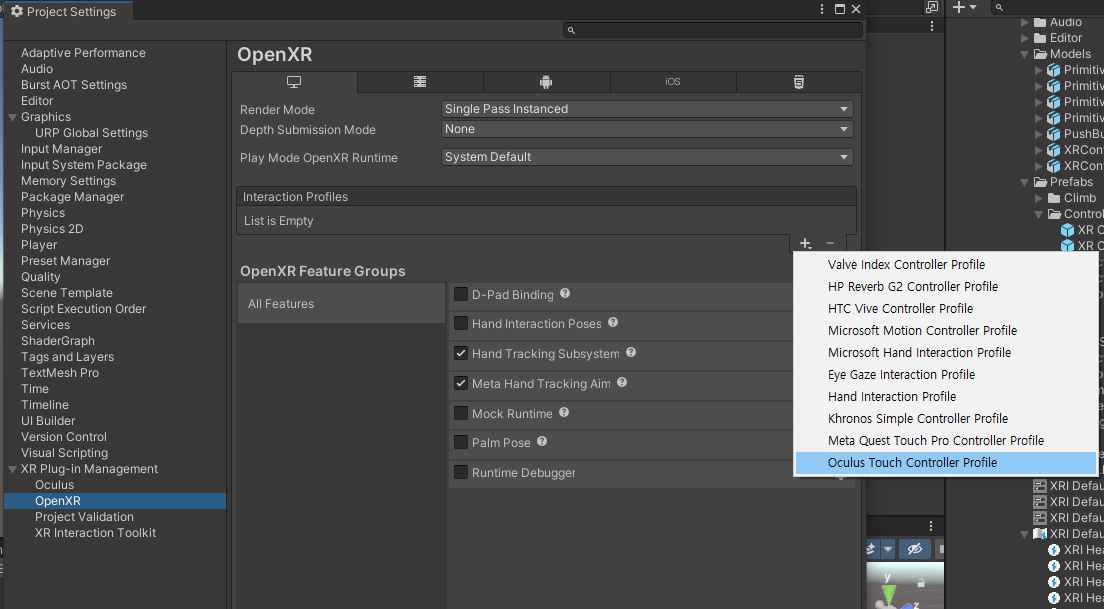The height and width of the screenshot is (609, 1104).
Task: Open Project Settings window kebab menu
Action: pos(822,9)
